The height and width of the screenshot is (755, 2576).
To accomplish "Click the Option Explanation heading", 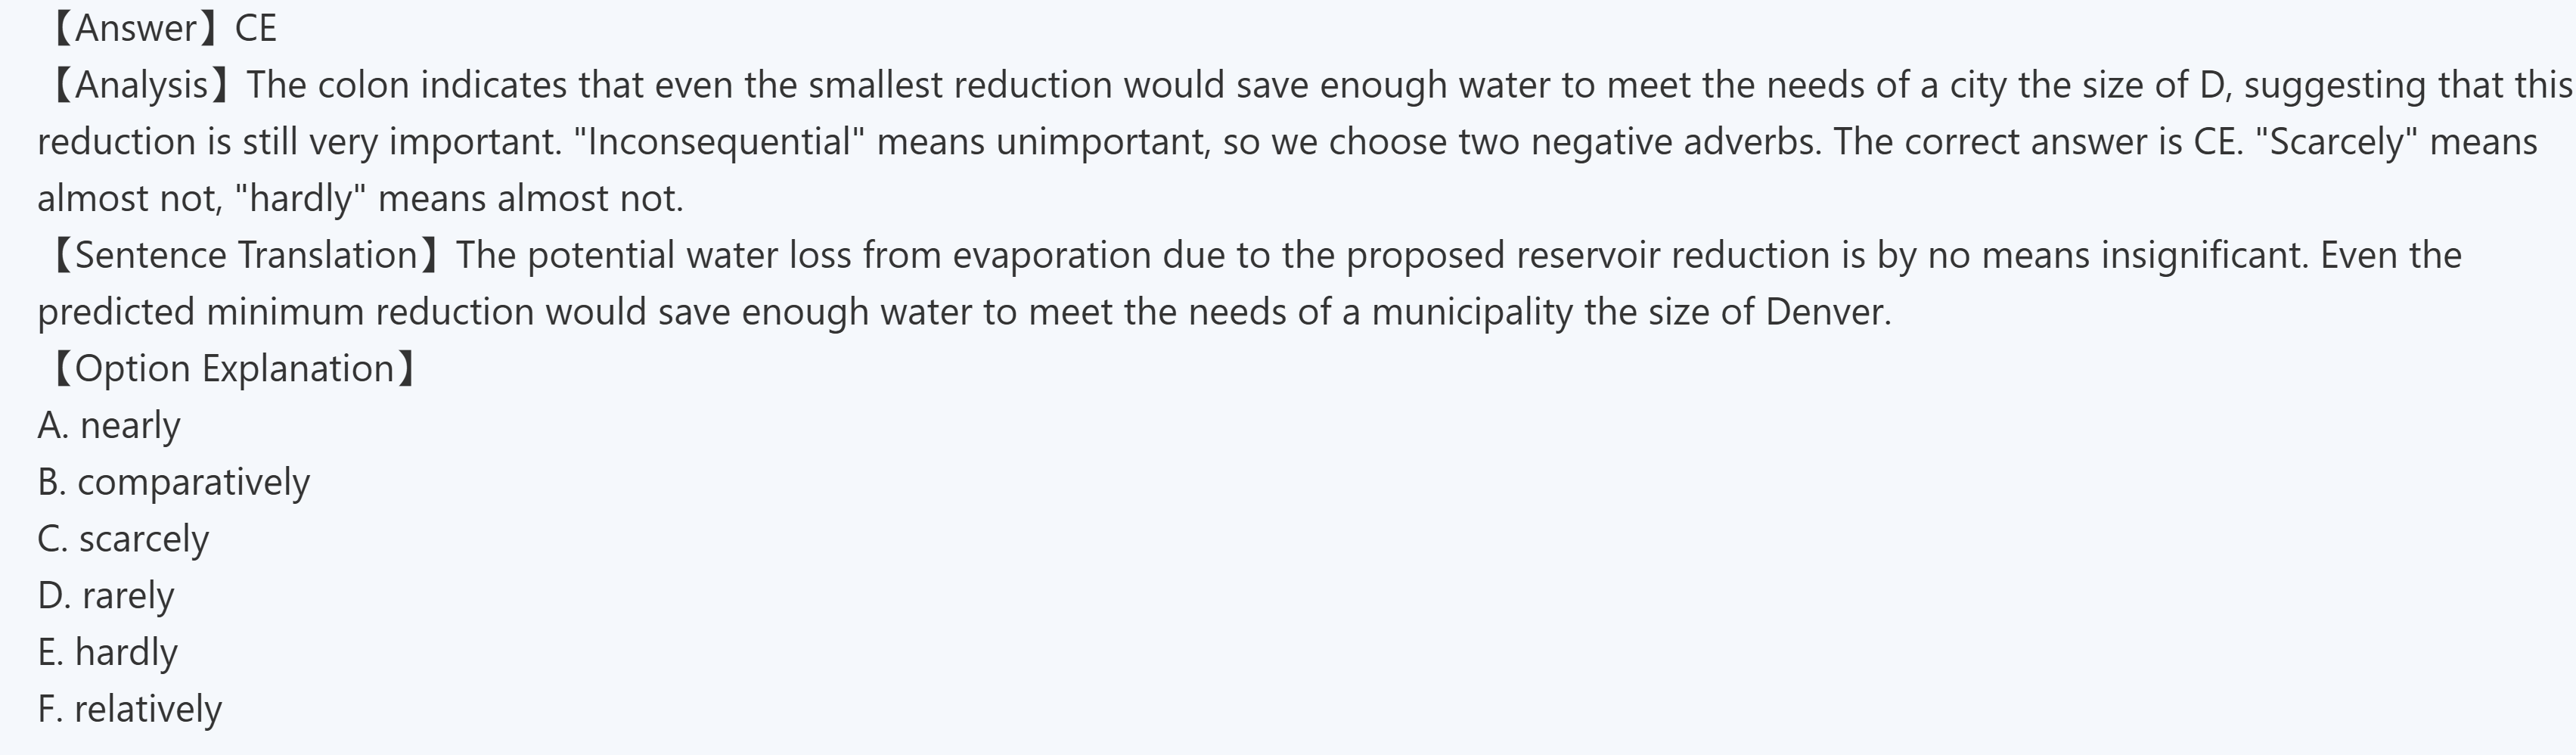I will [x=234, y=369].
